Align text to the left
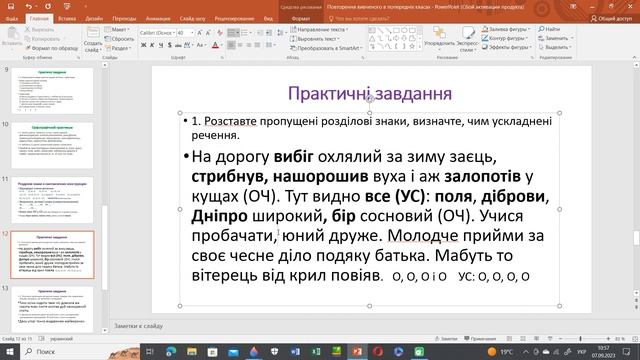The height and width of the screenshot is (360, 640). (x=231, y=45)
